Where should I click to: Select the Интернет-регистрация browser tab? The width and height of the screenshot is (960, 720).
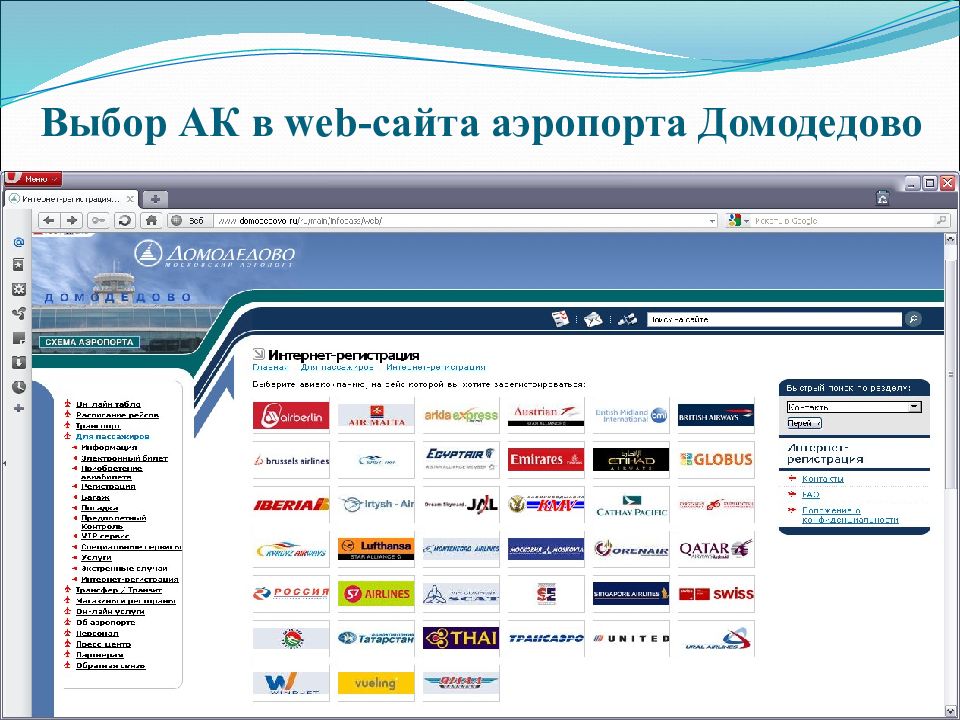tap(72, 200)
